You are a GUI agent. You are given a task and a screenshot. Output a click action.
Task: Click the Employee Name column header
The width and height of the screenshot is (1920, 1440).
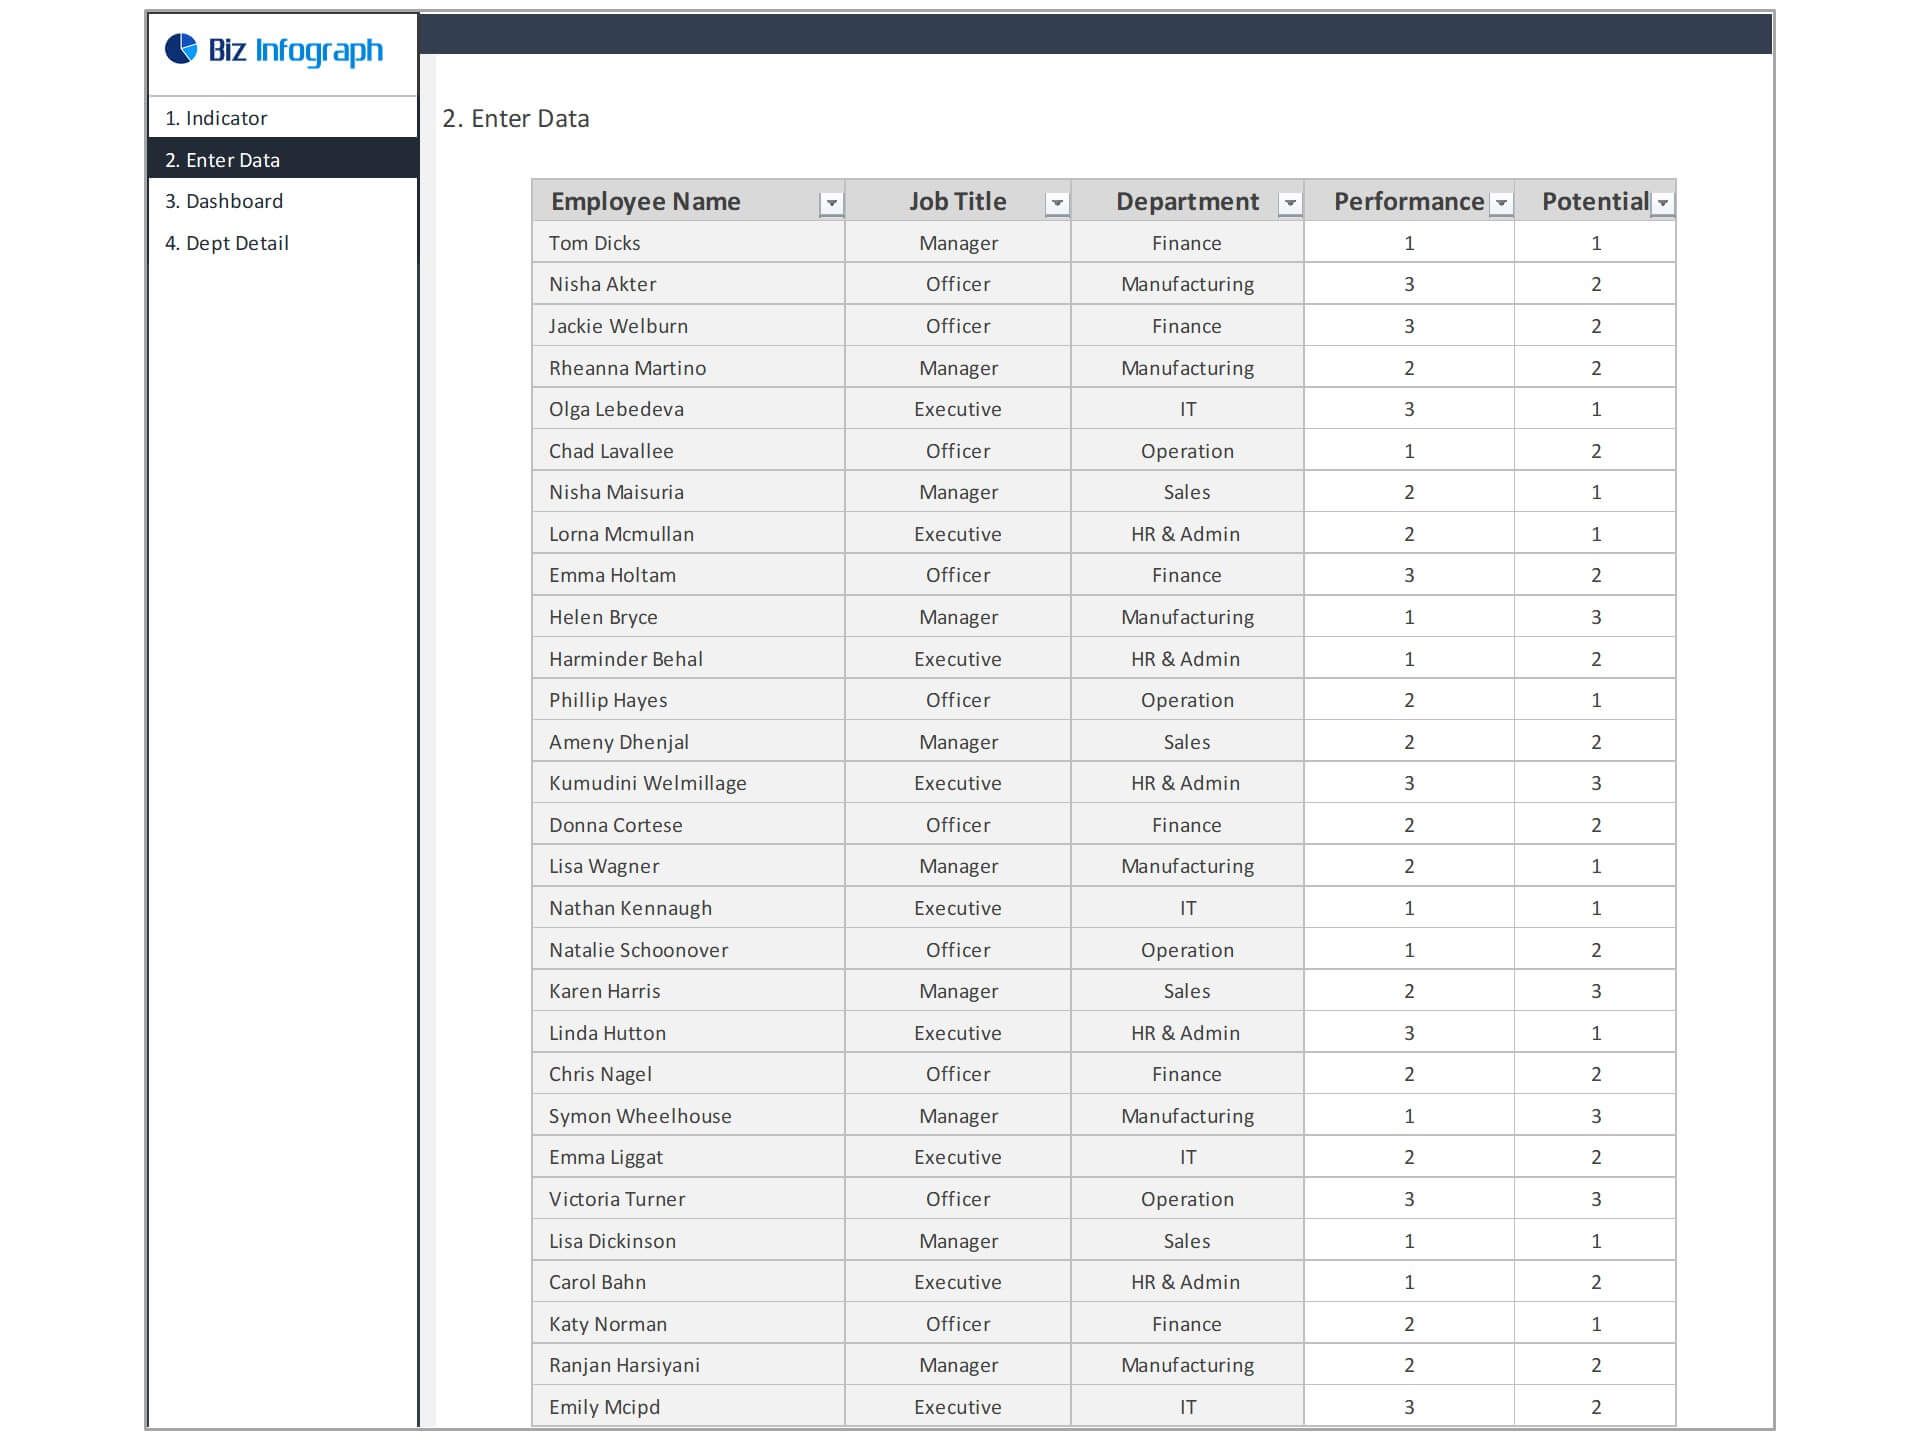tap(646, 201)
